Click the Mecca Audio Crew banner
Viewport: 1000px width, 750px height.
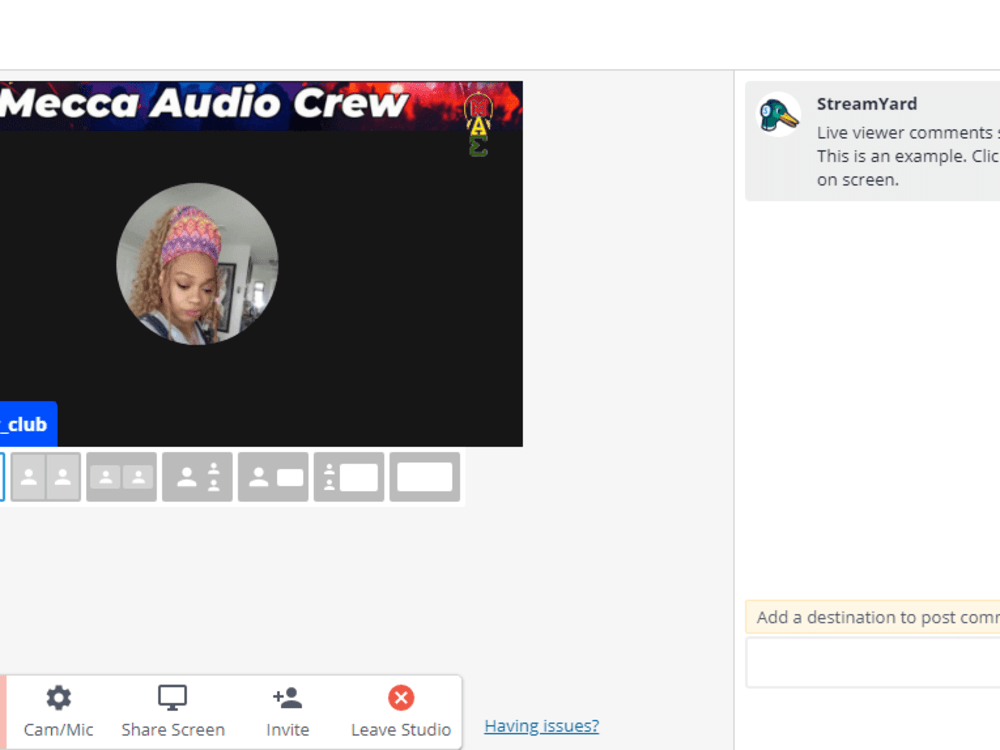coord(261,105)
